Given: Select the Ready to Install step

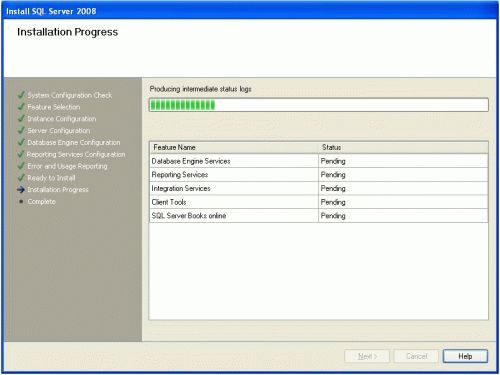Looking at the screenshot, I should [x=51, y=178].
